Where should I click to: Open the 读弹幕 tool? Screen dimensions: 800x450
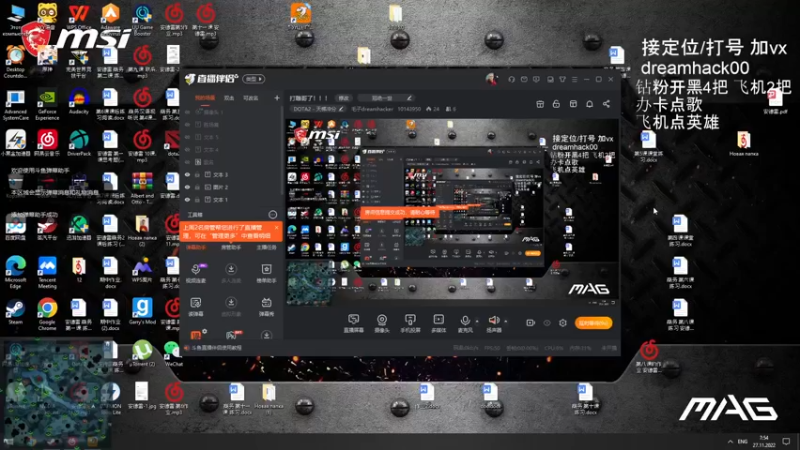pyautogui.click(x=196, y=307)
